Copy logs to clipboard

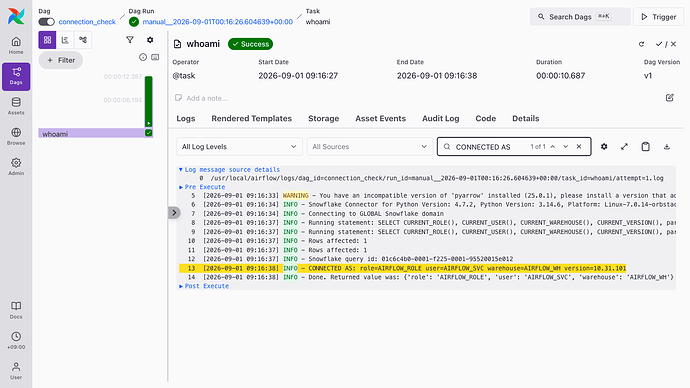pyautogui.click(x=646, y=146)
